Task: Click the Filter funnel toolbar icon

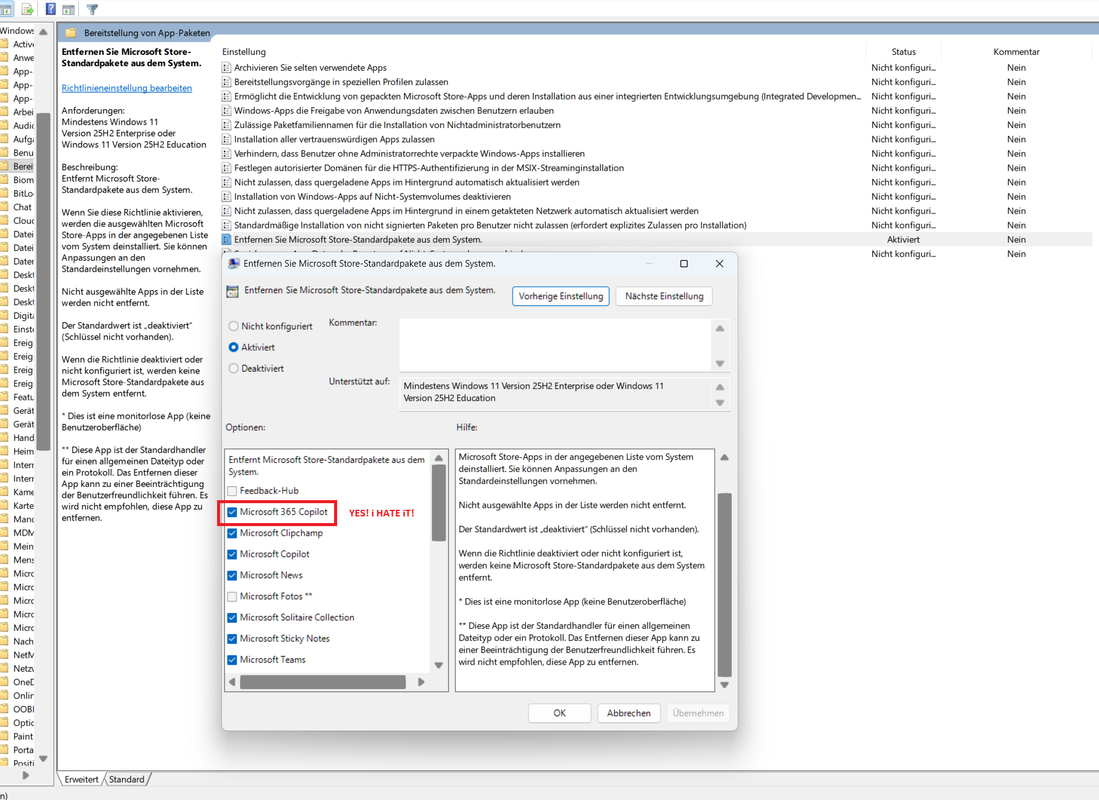Action: tap(92, 9)
